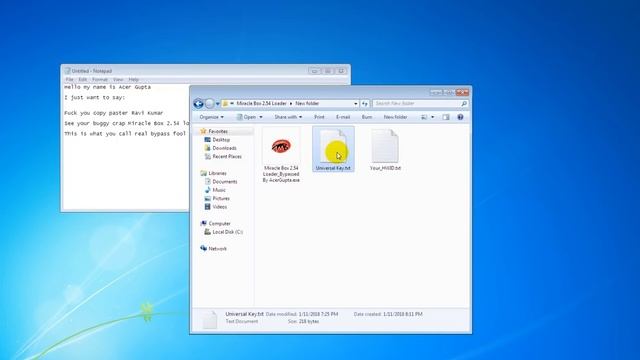Click Notepad line 'I just want to say:'
The image size is (640, 360).
tap(95, 98)
